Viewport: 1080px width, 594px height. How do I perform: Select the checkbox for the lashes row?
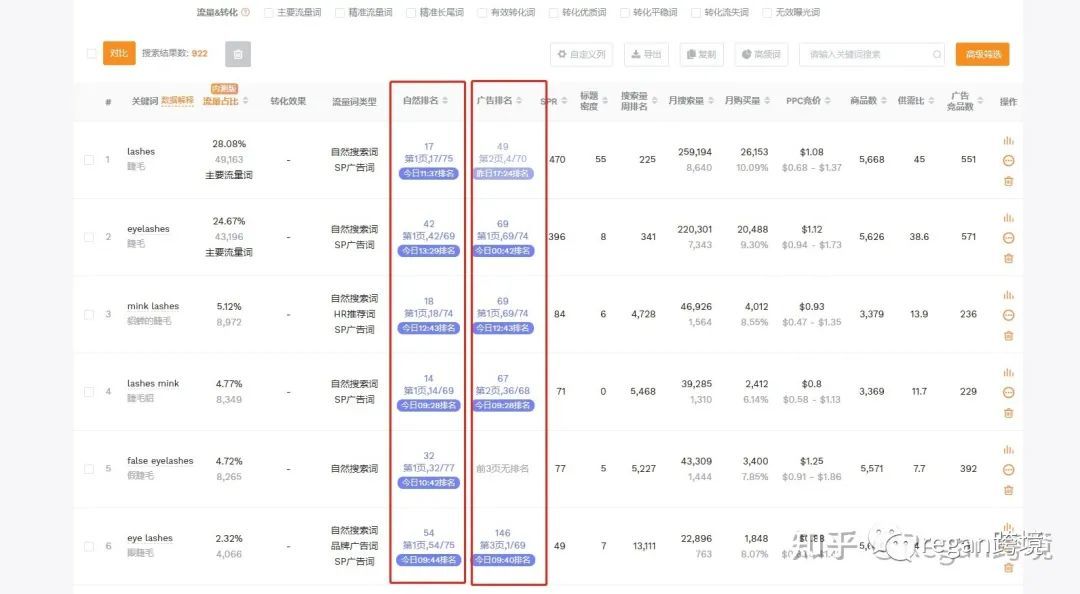tap(89, 160)
